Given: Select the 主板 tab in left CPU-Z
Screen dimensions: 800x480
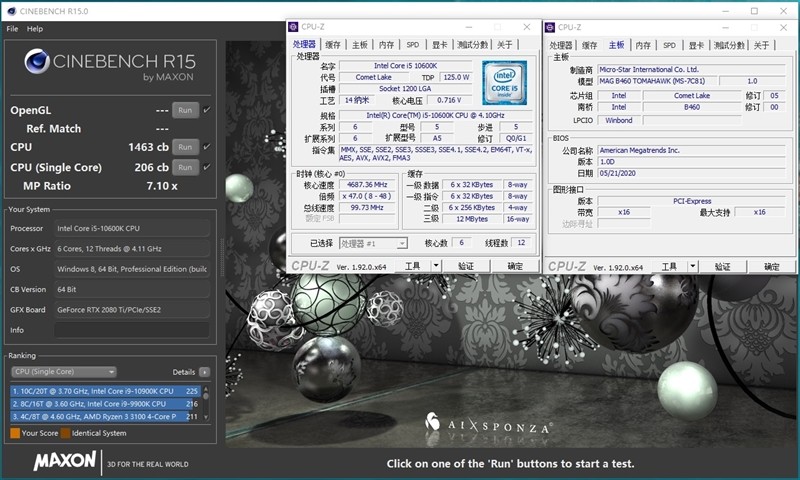Looking at the screenshot, I should coord(359,45).
